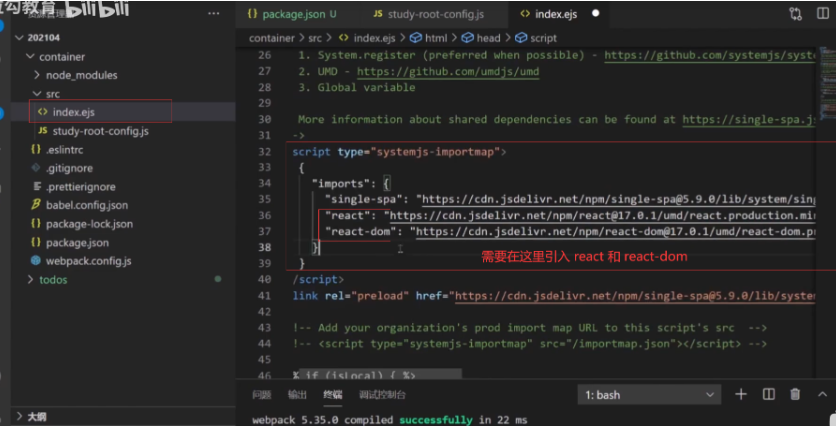Split the terminal panel

(x=768, y=394)
